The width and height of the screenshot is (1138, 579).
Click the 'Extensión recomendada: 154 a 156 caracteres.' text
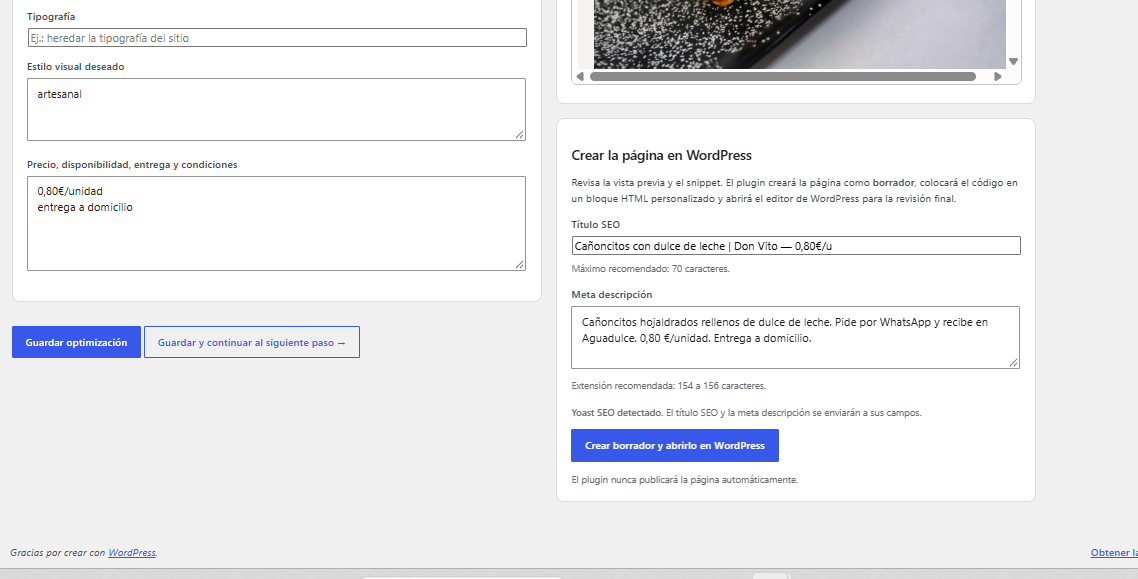pos(668,385)
